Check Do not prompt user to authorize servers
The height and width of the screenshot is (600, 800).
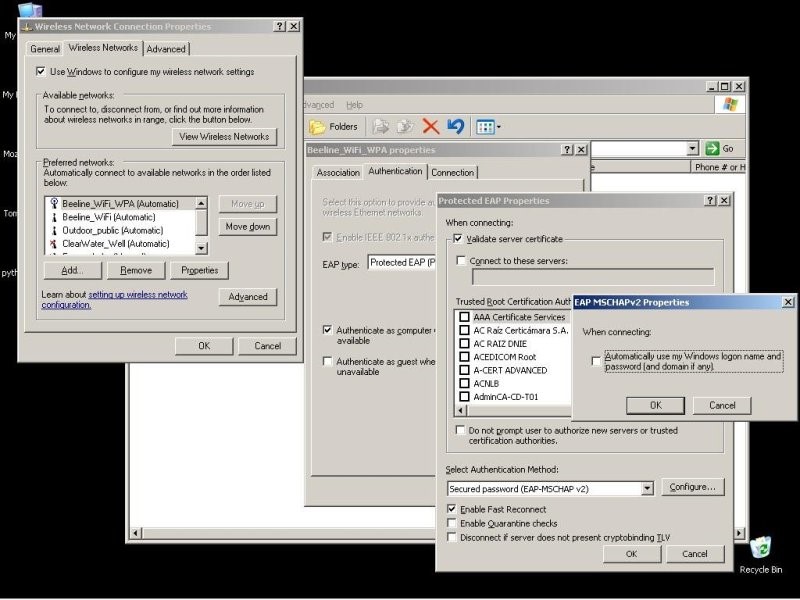pos(461,430)
